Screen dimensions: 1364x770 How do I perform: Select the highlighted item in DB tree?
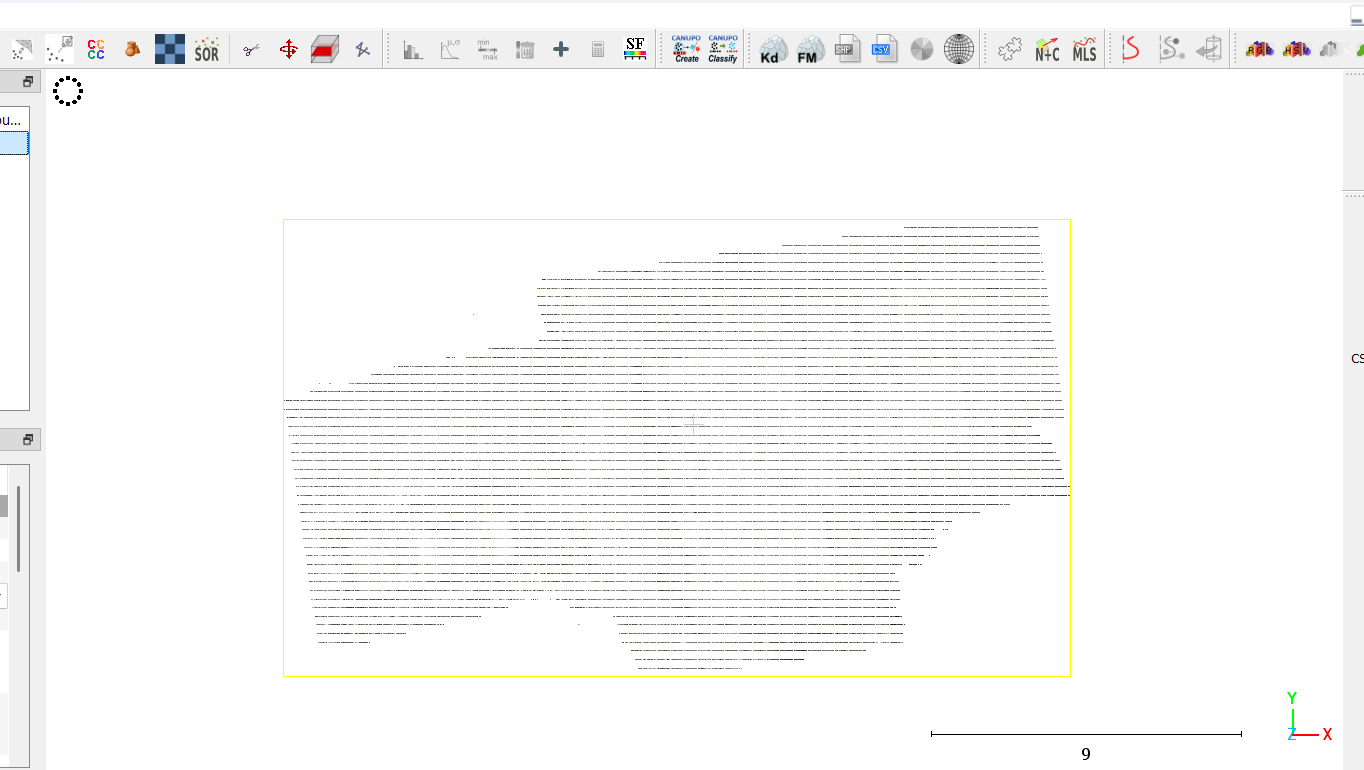14,144
